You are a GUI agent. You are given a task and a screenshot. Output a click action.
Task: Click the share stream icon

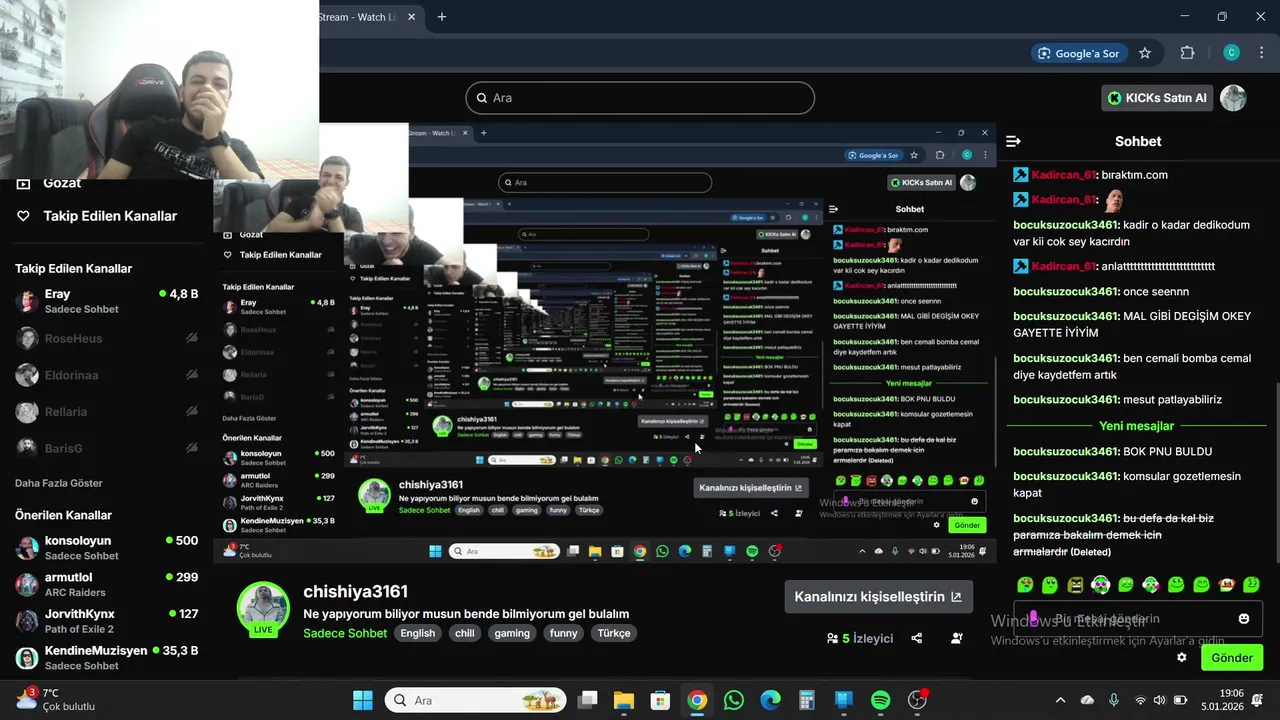coord(917,638)
